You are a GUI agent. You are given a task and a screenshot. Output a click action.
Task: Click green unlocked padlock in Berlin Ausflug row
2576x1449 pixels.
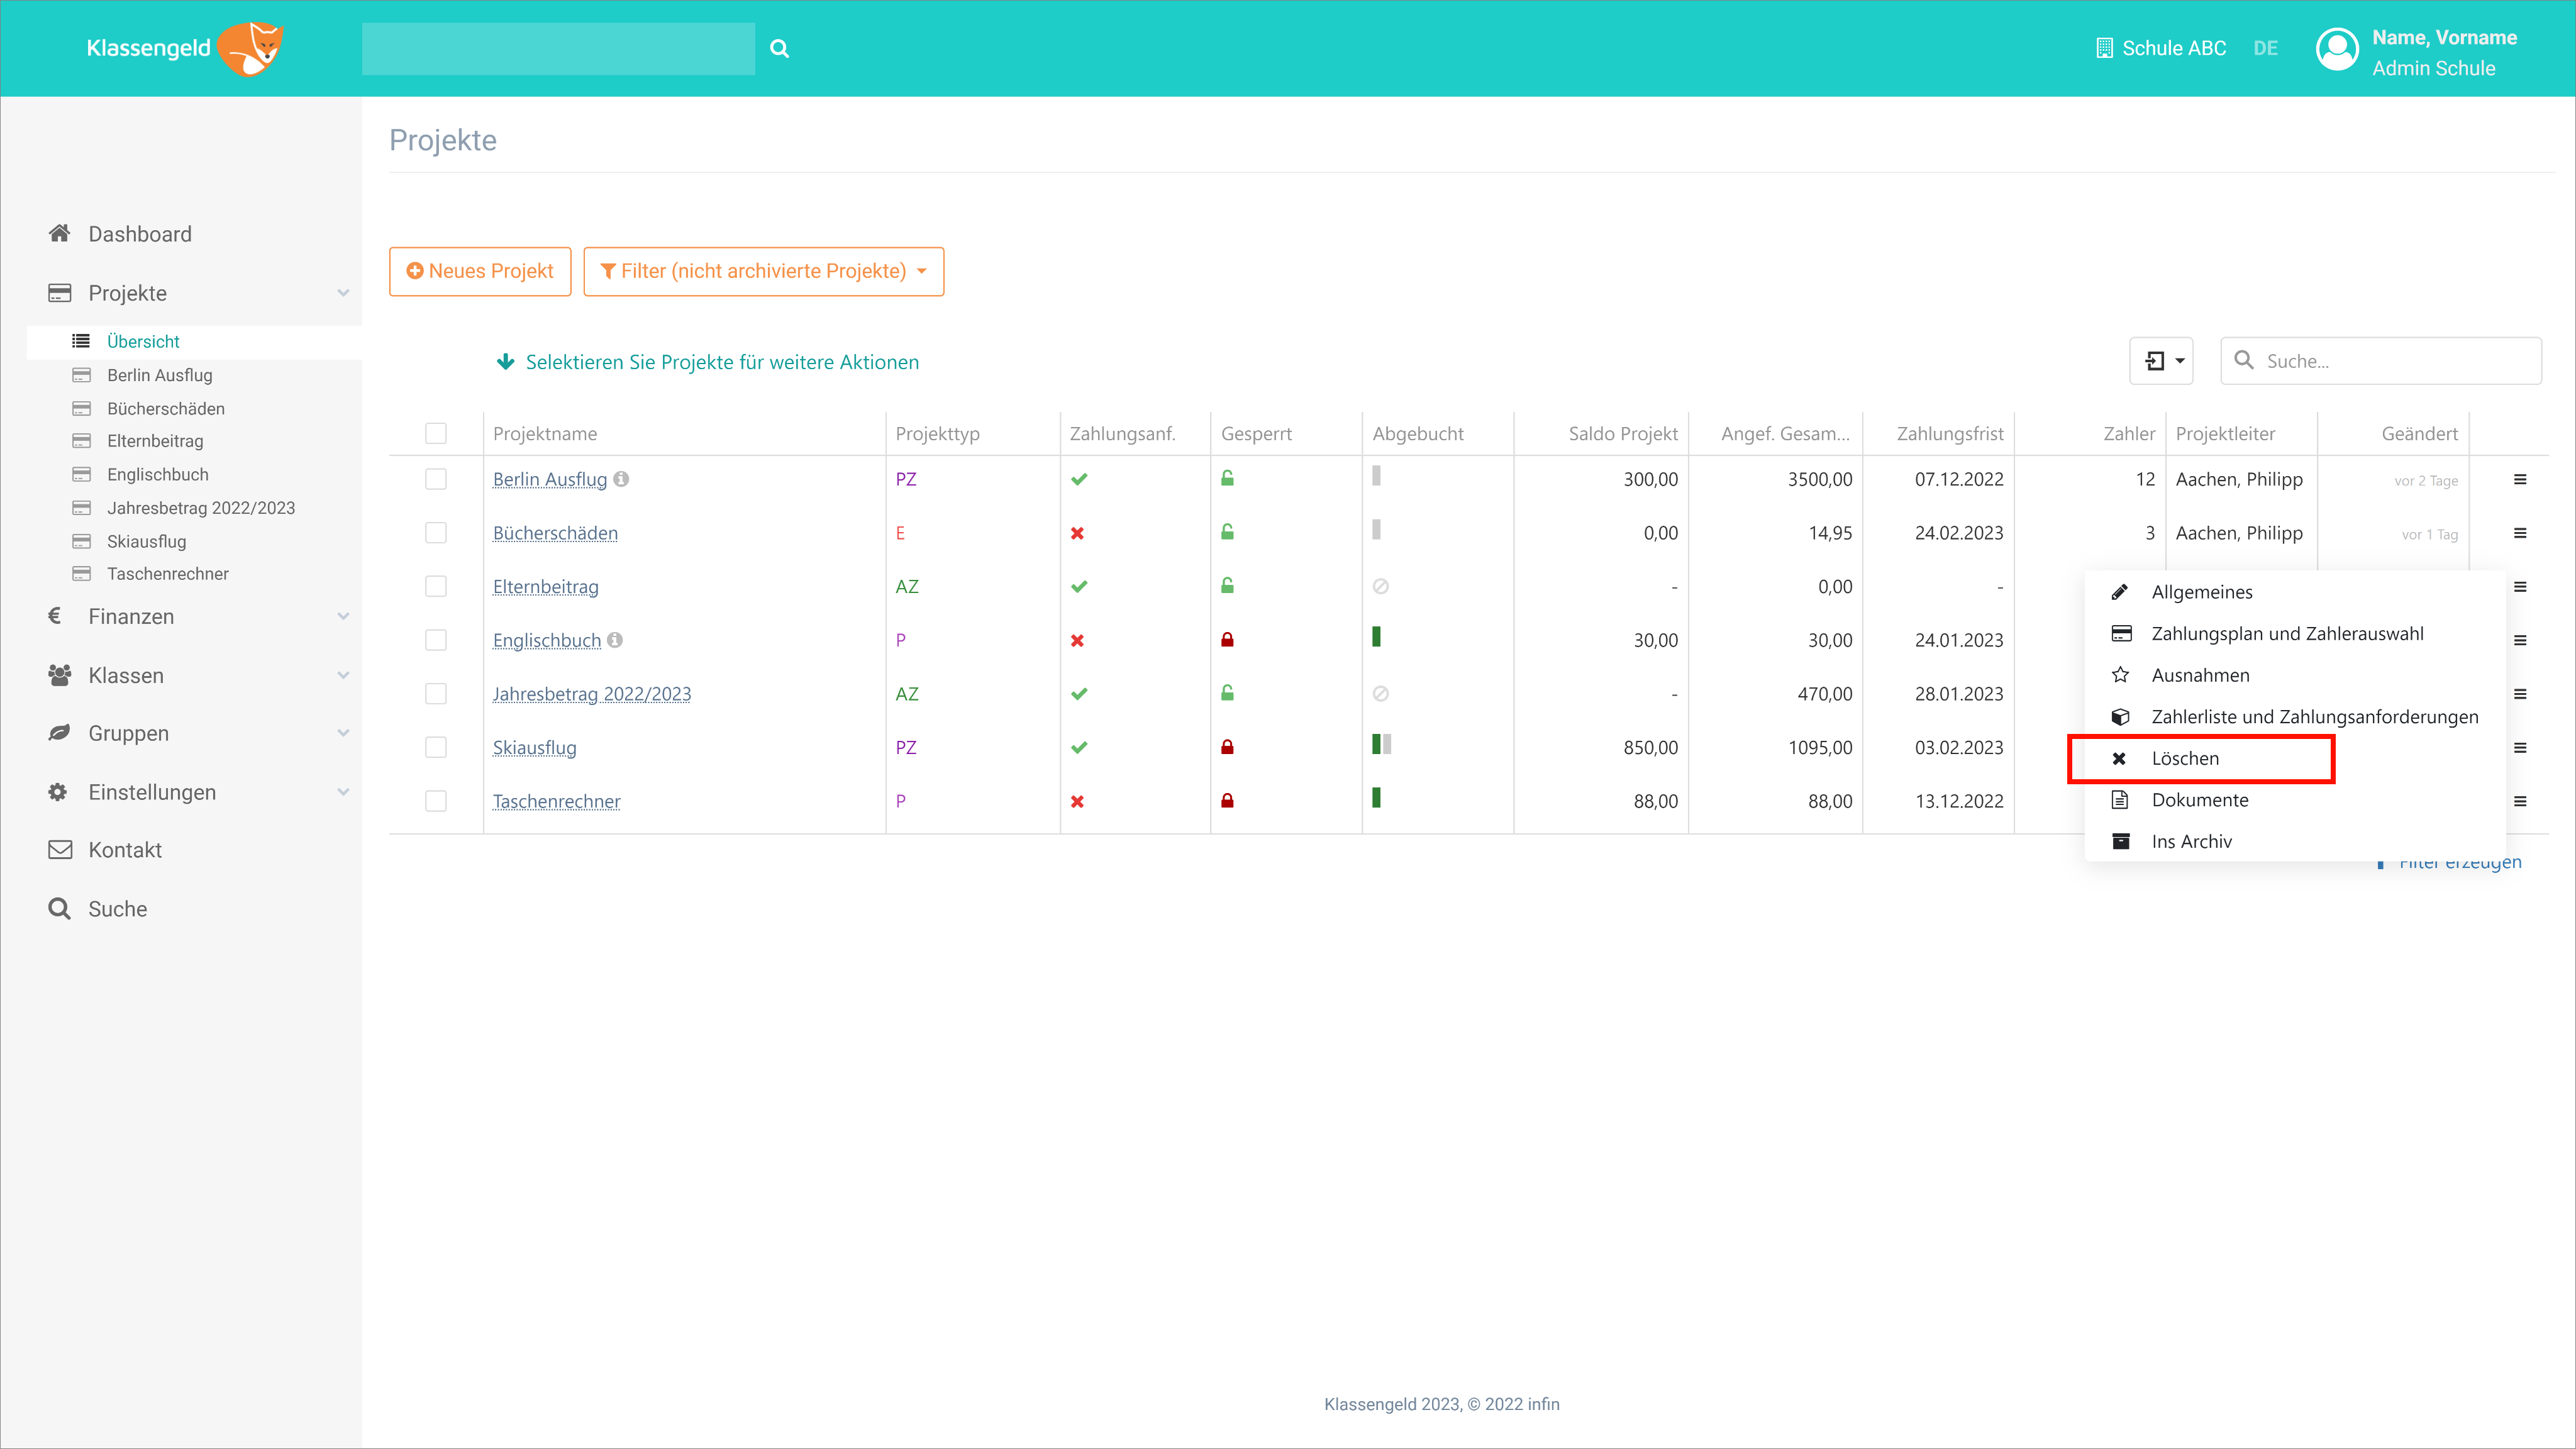[1227, 478]
